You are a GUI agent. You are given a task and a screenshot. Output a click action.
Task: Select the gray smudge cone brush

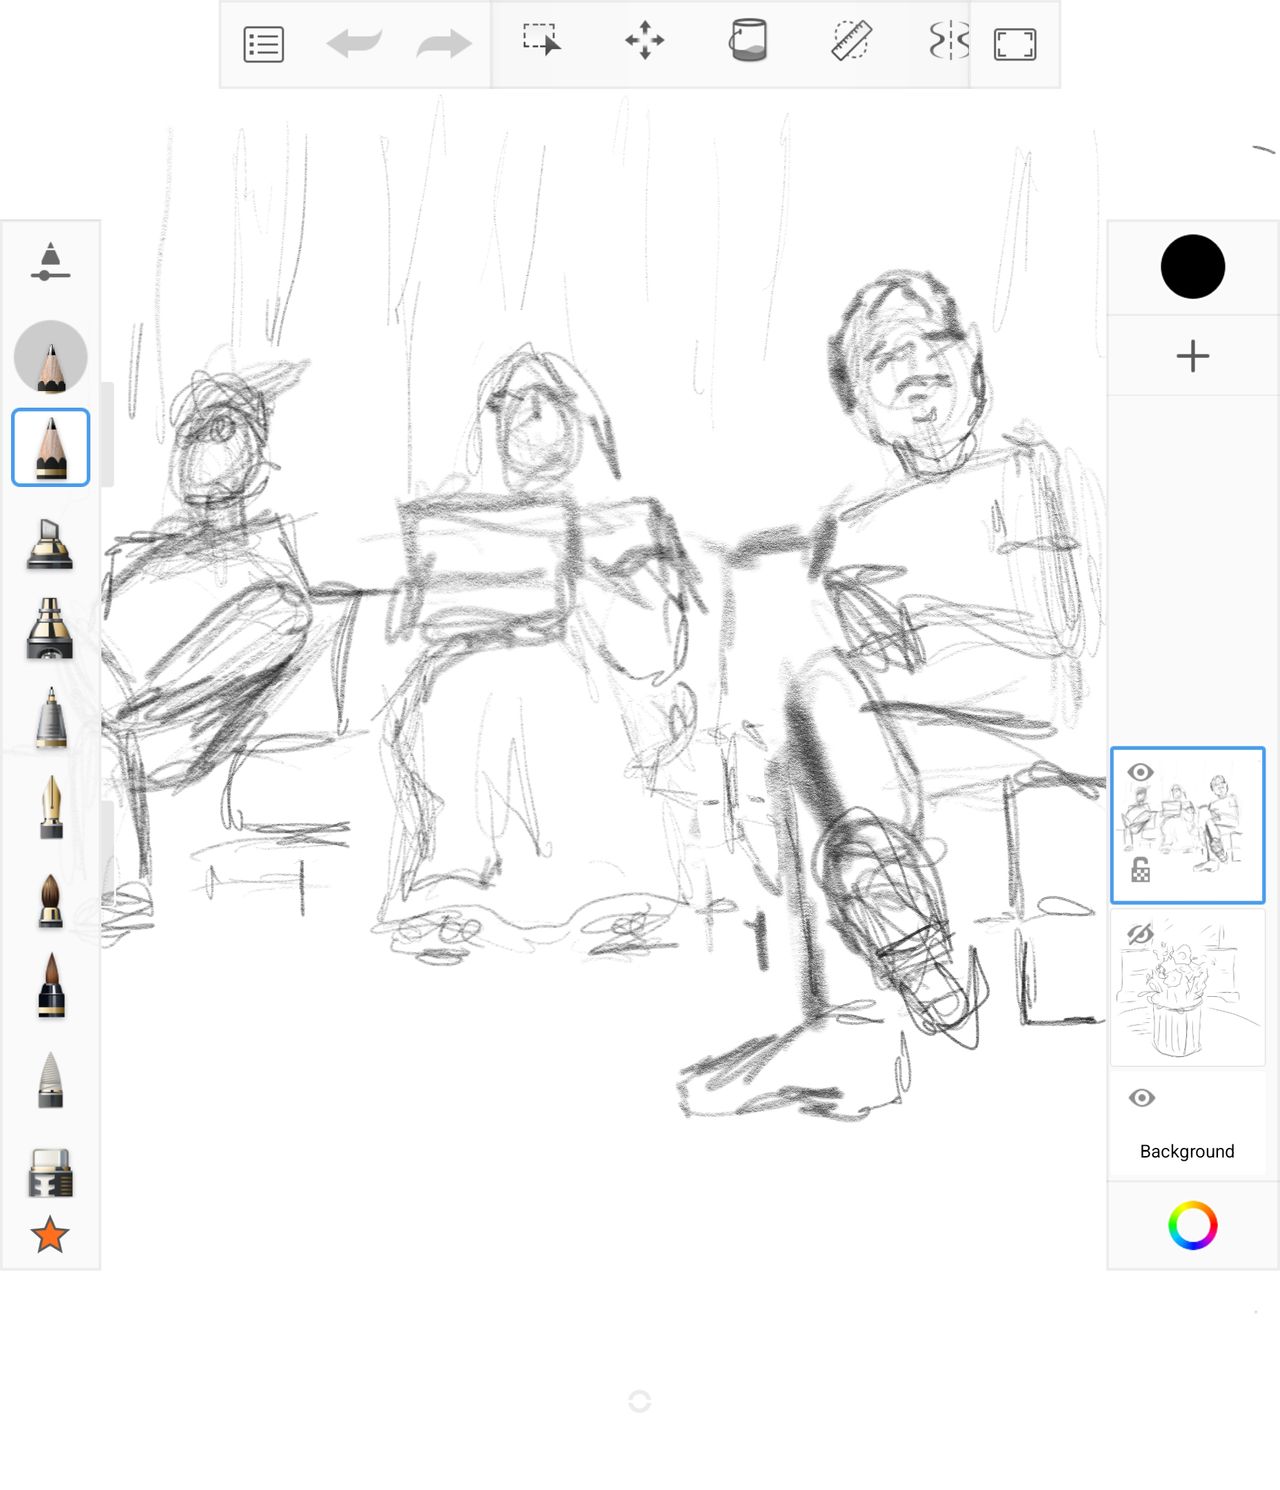pyautogui.click(x=50, y=1080)
